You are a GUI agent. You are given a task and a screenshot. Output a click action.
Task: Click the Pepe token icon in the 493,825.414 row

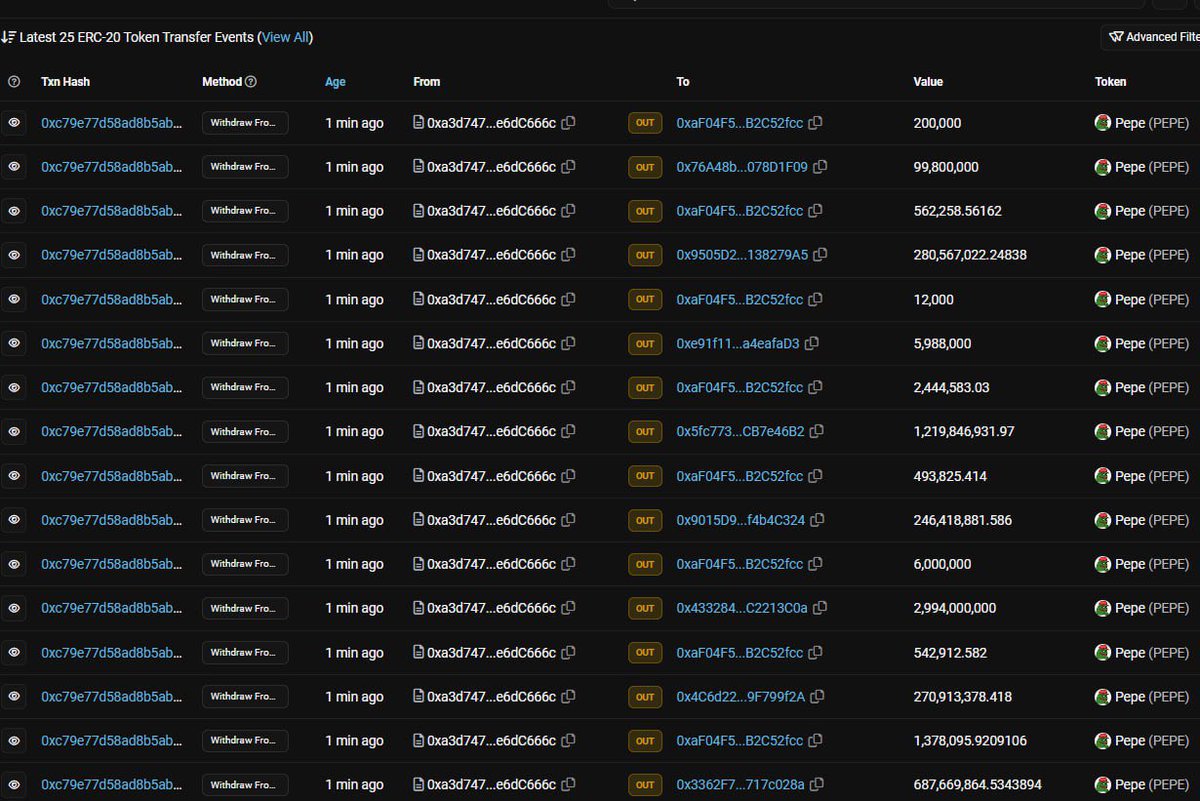(x=1103, y=476)
